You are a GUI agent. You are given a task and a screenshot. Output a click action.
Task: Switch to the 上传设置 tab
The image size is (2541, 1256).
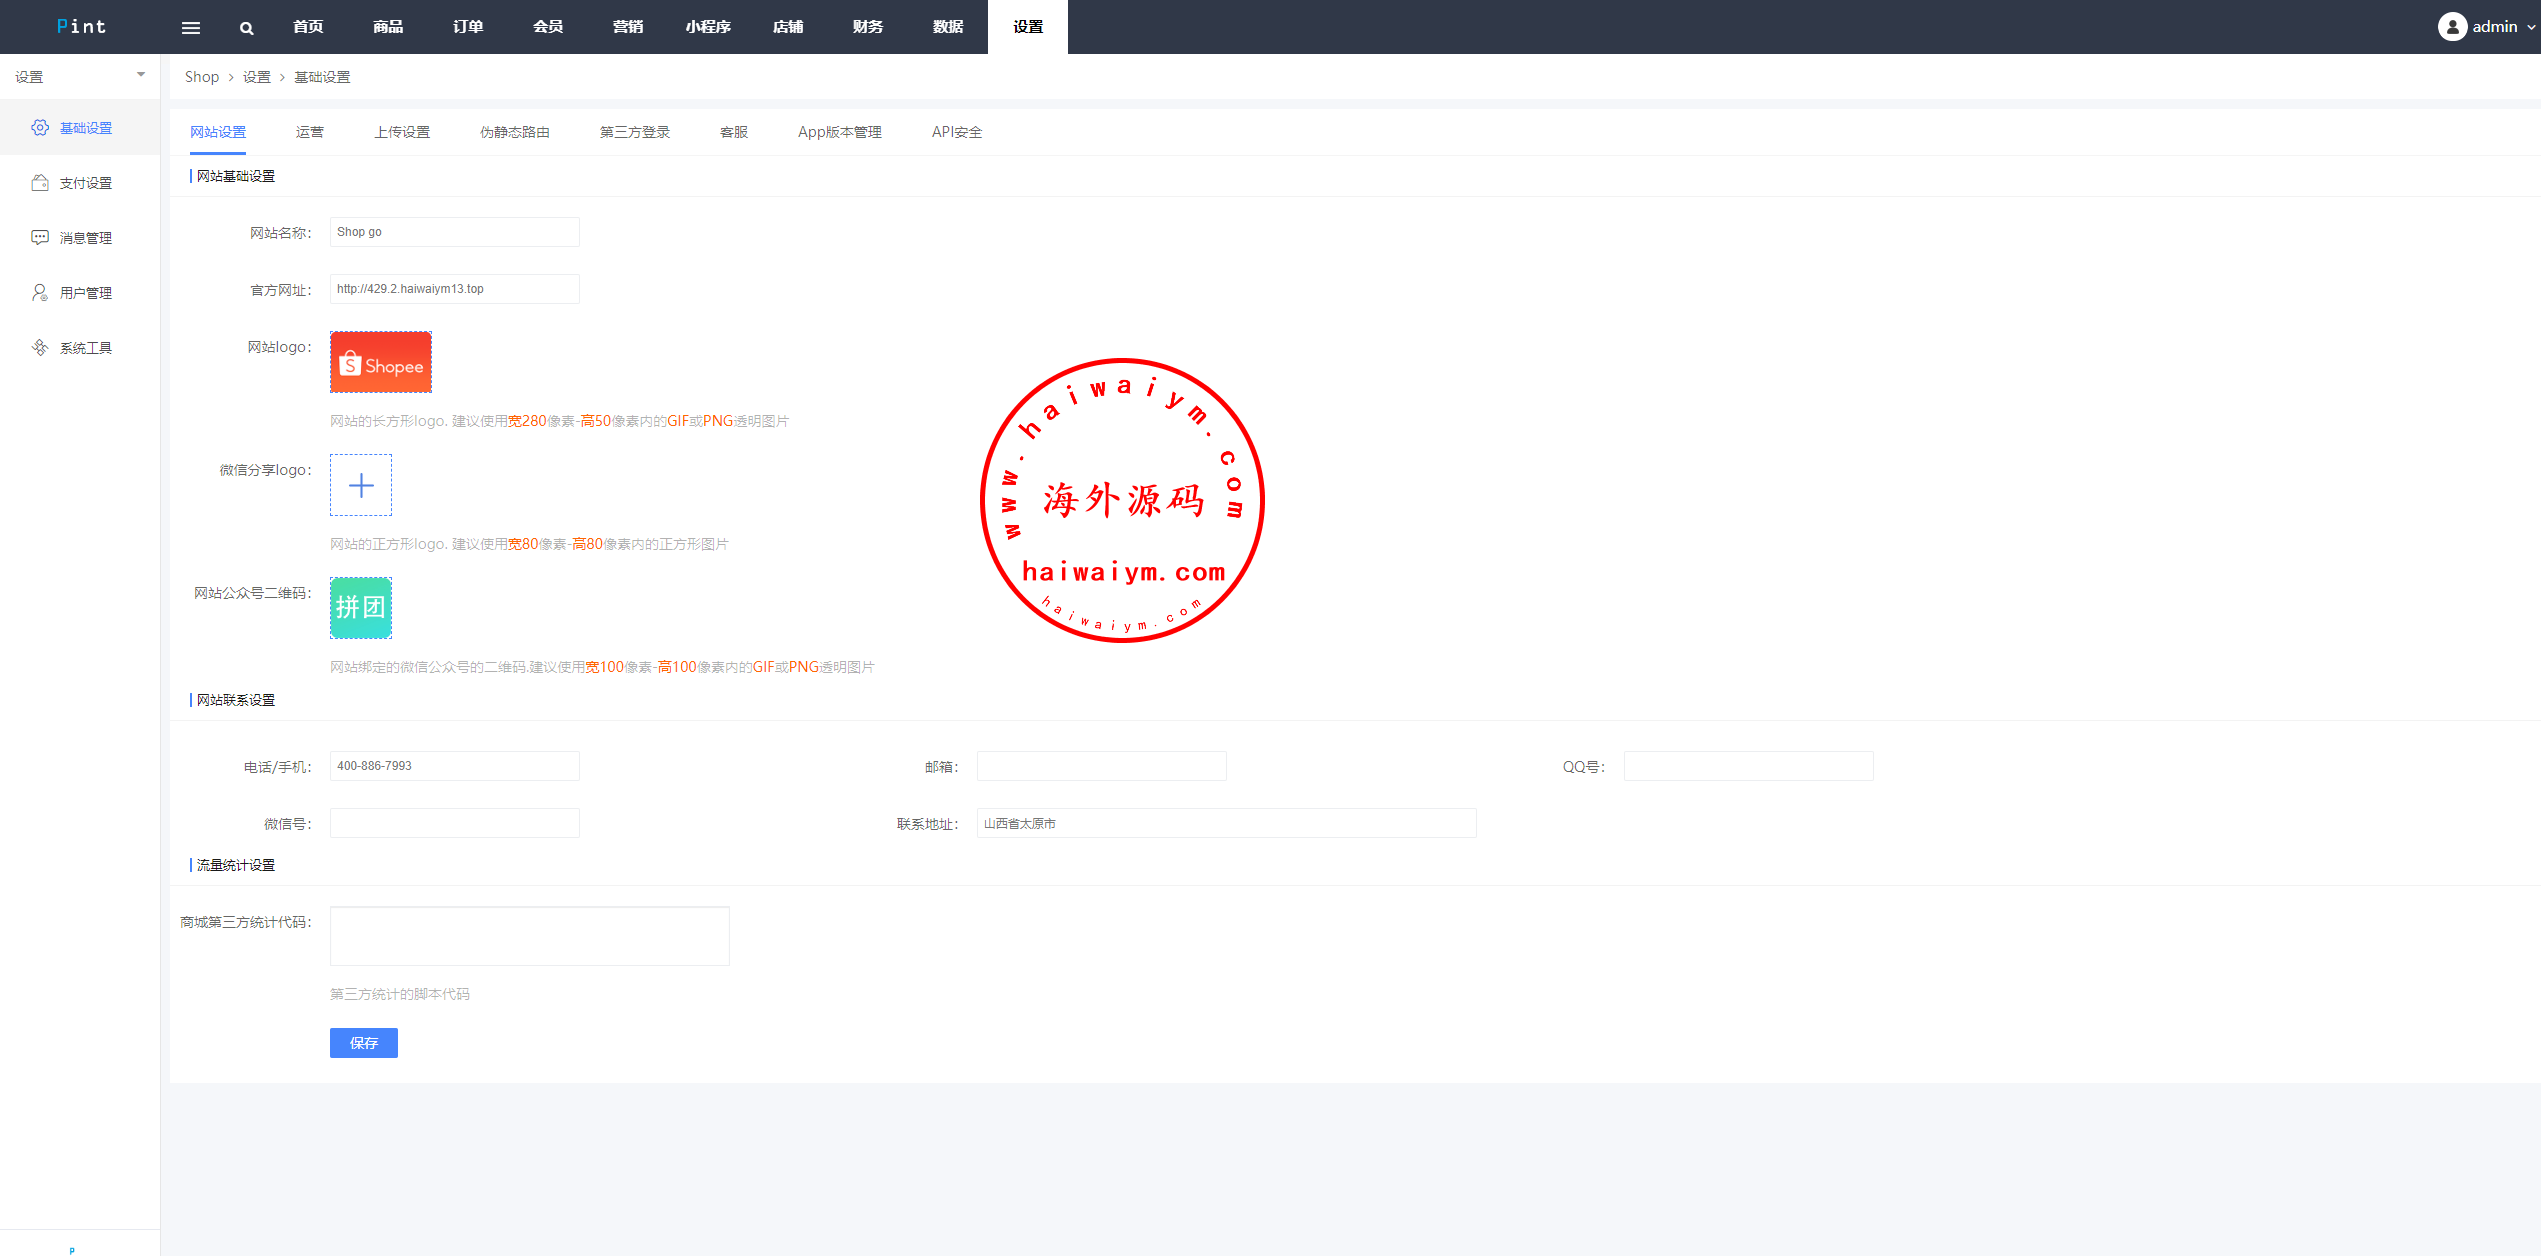click(402, 132)
